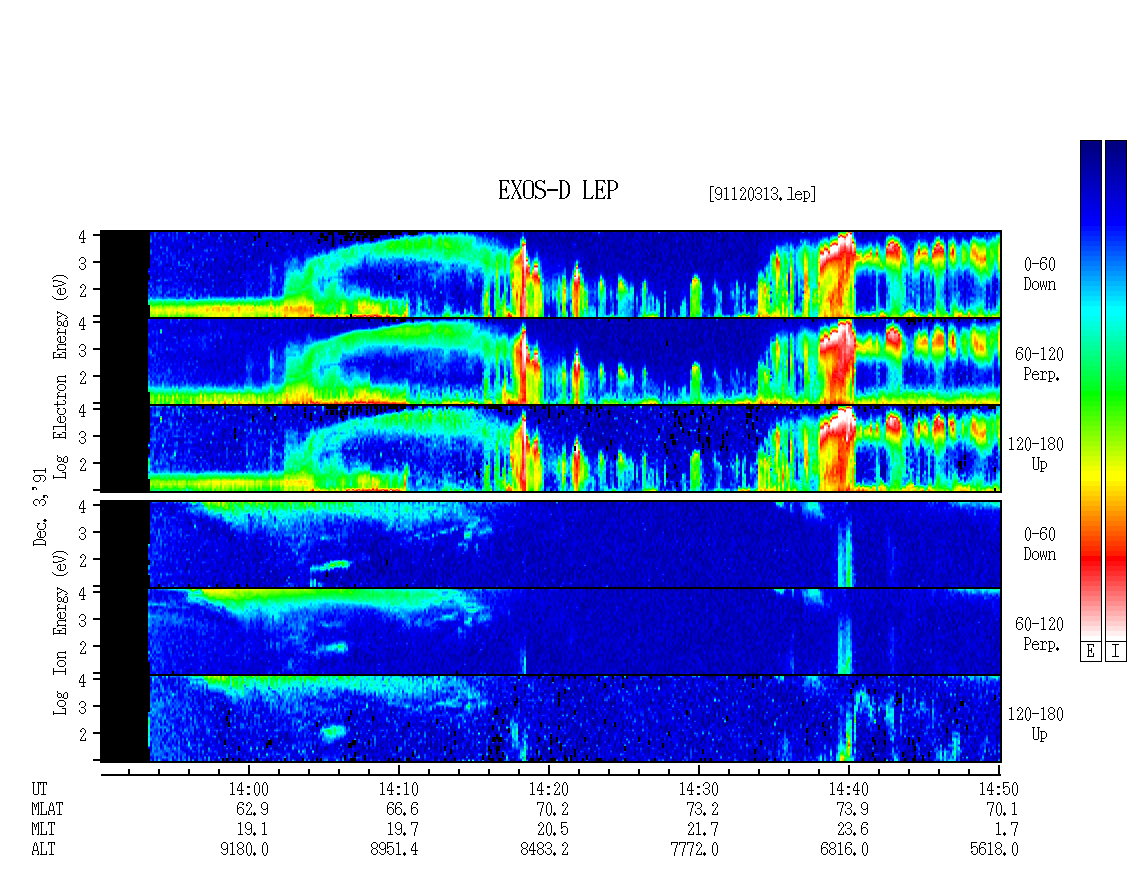Click the Log Electron Energy (eV) axis label
Screen dimensions: 1130x875
[x=61, y=376]
